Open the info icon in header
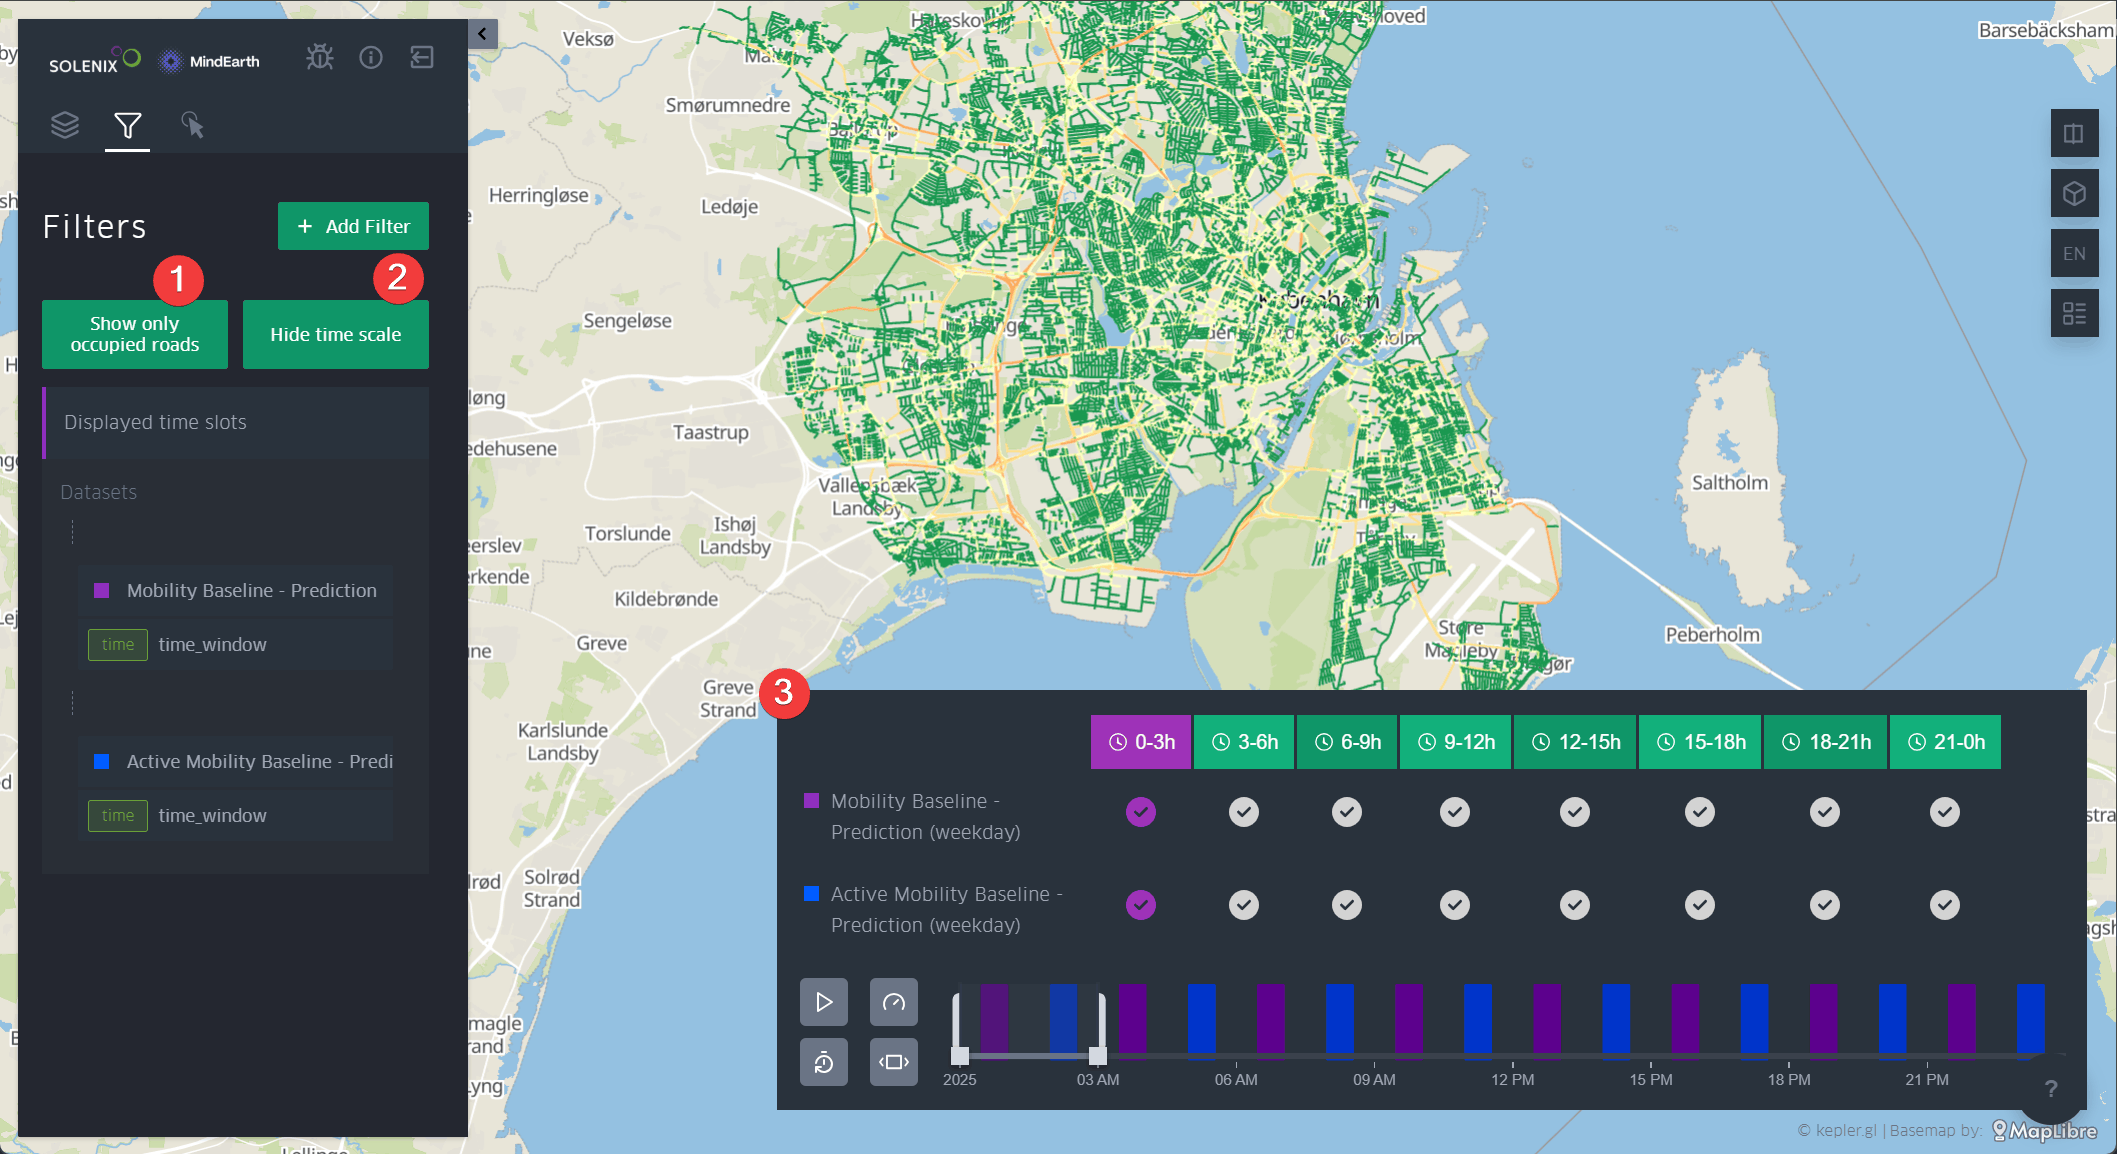2117x1154 pixels. point(371,58)
